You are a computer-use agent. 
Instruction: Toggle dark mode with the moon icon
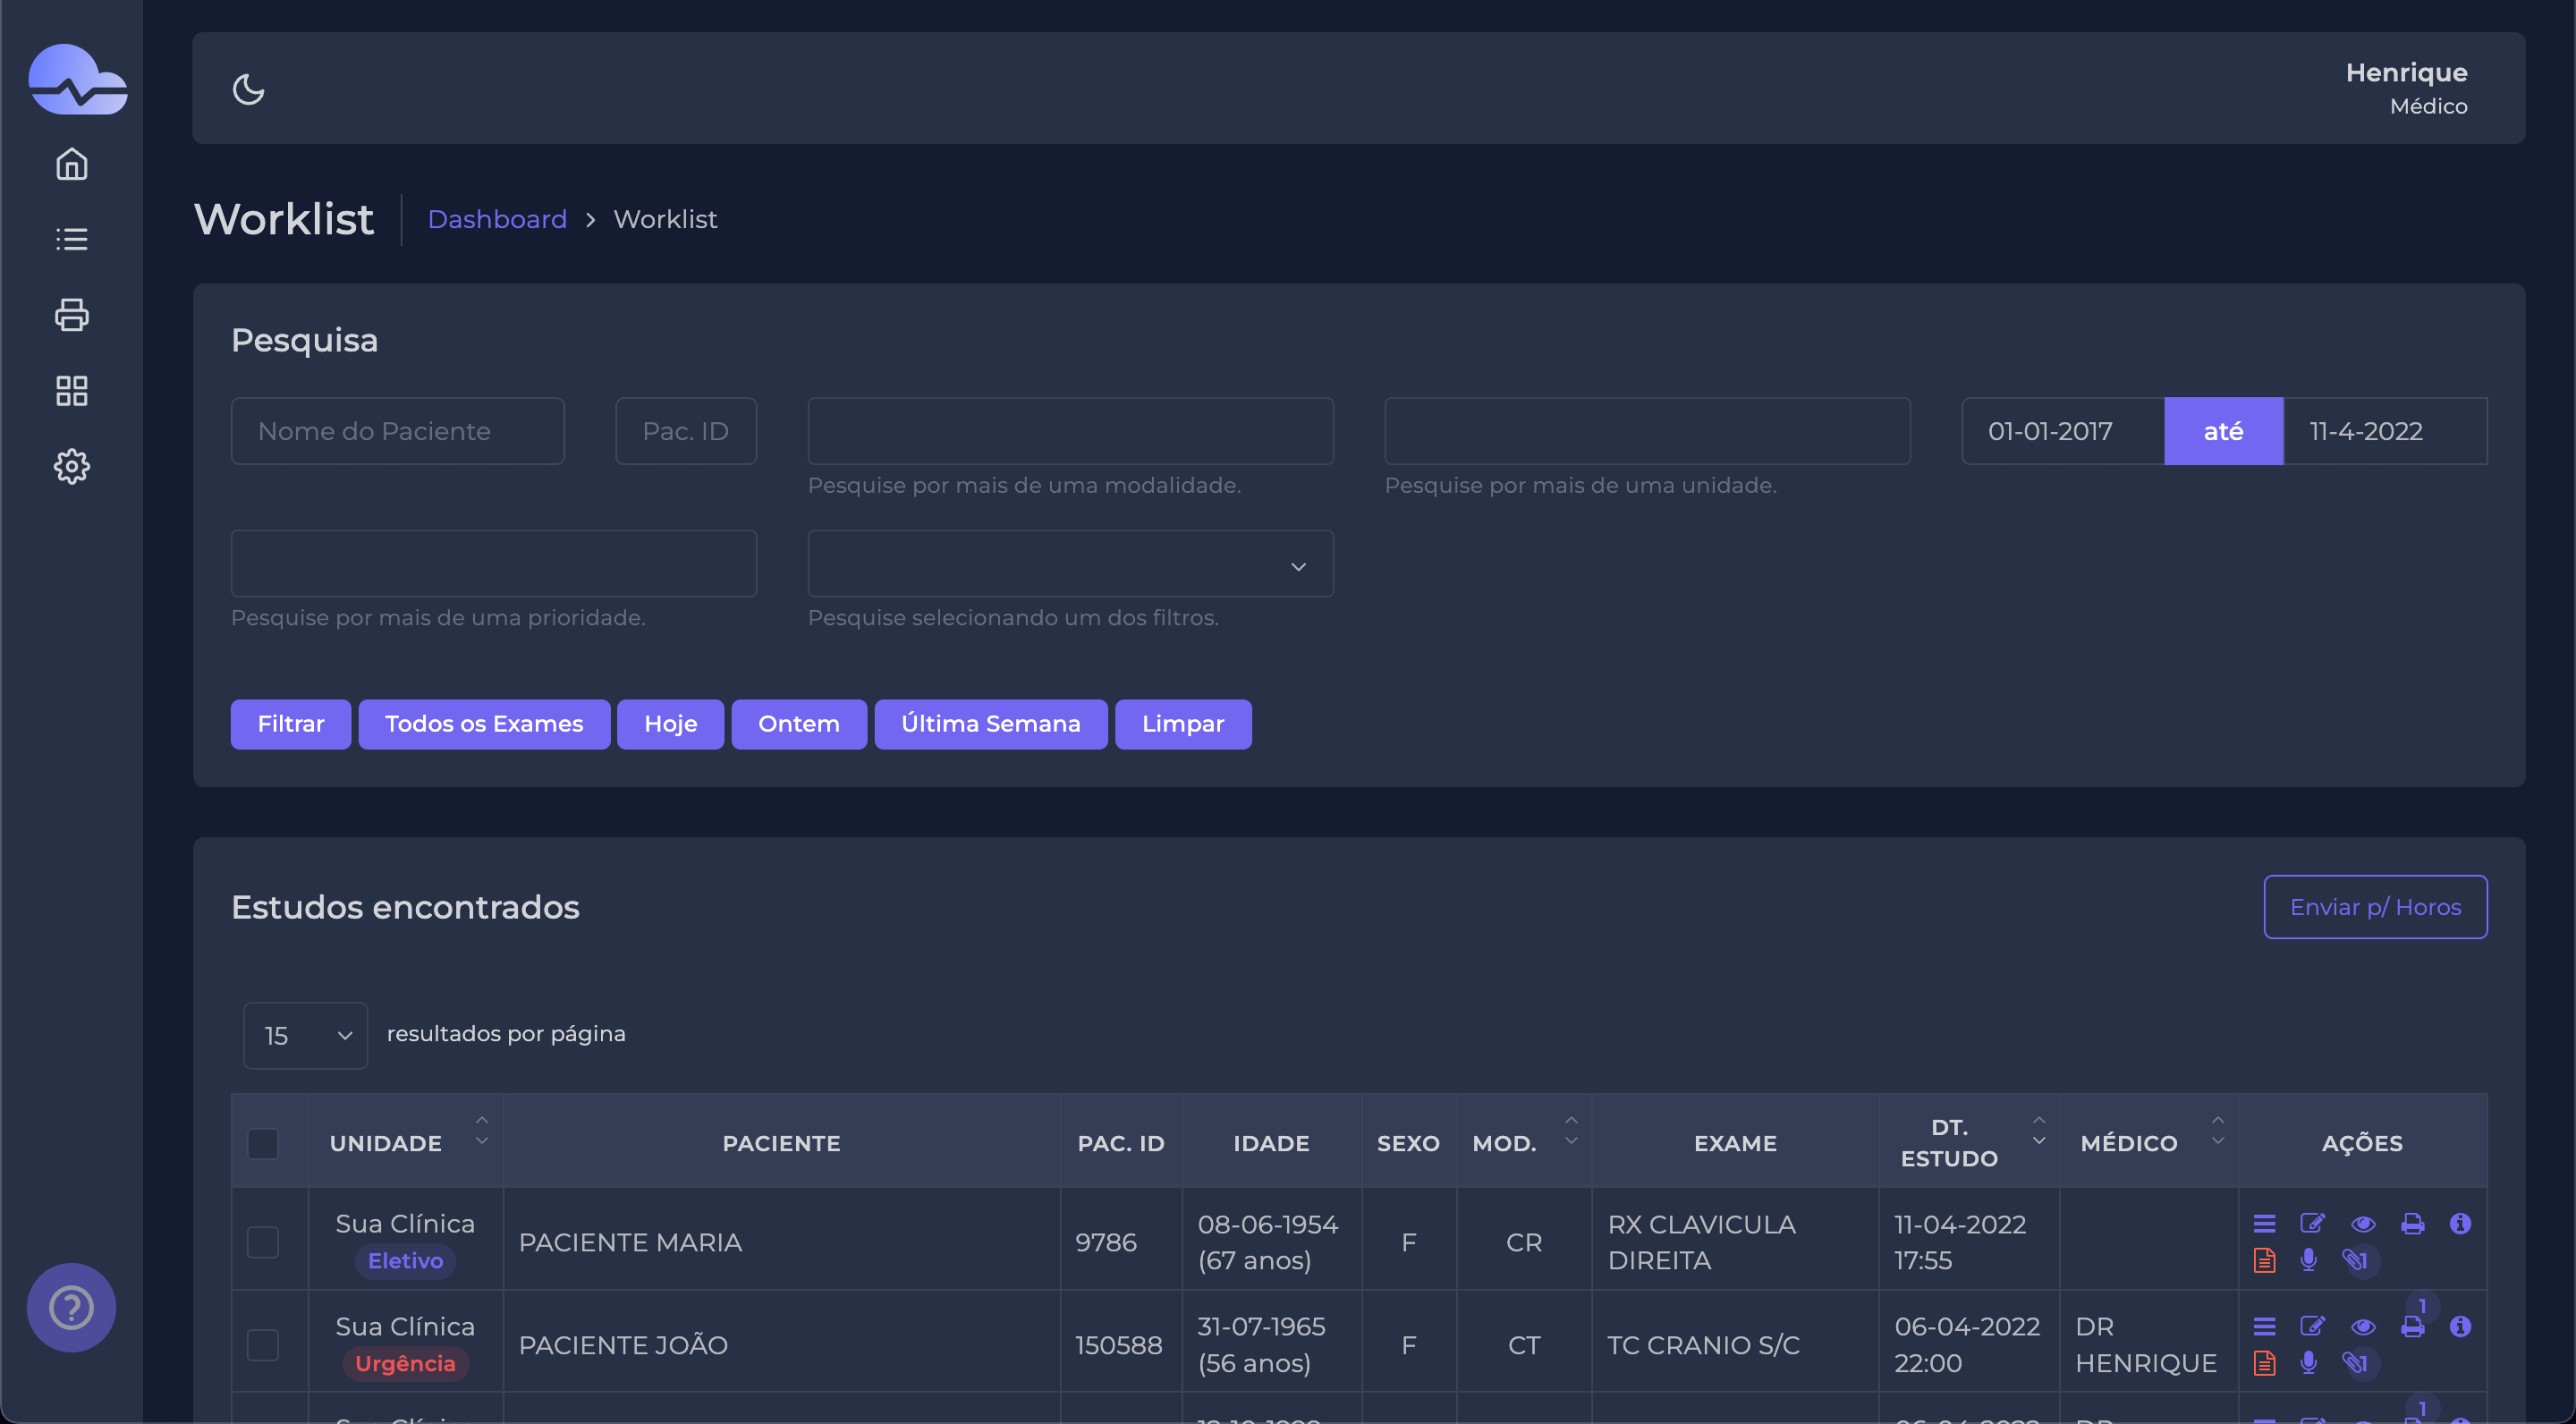pos(248,89)
